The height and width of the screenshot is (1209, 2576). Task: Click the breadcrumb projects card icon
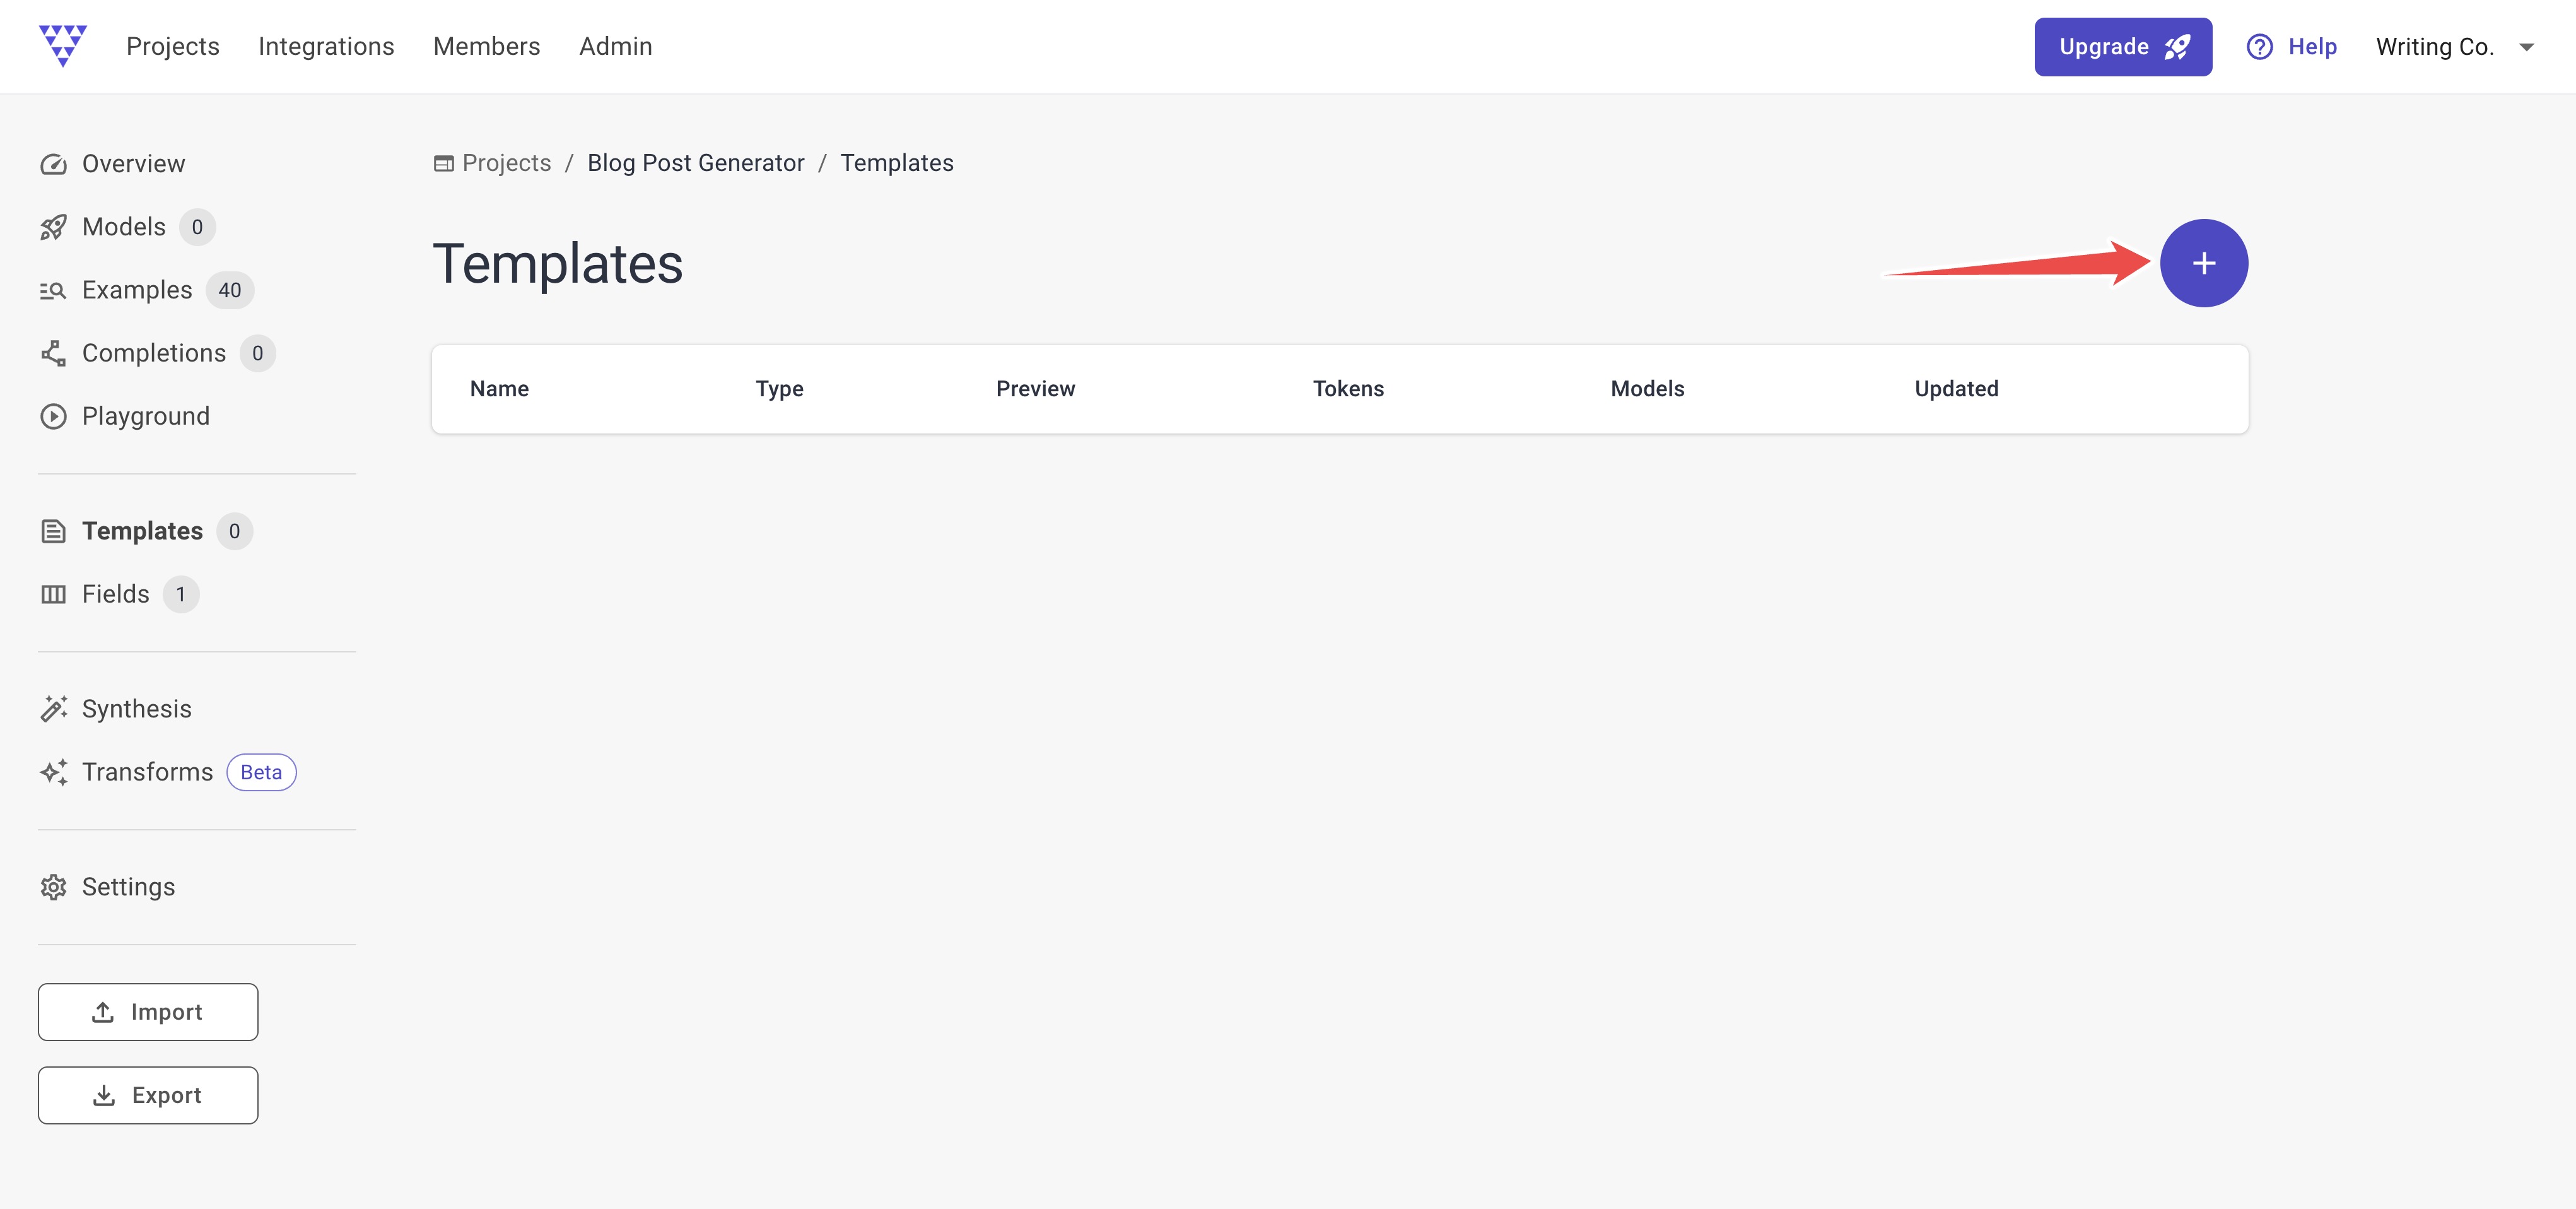pyautogui.click(x=443, y=163)
